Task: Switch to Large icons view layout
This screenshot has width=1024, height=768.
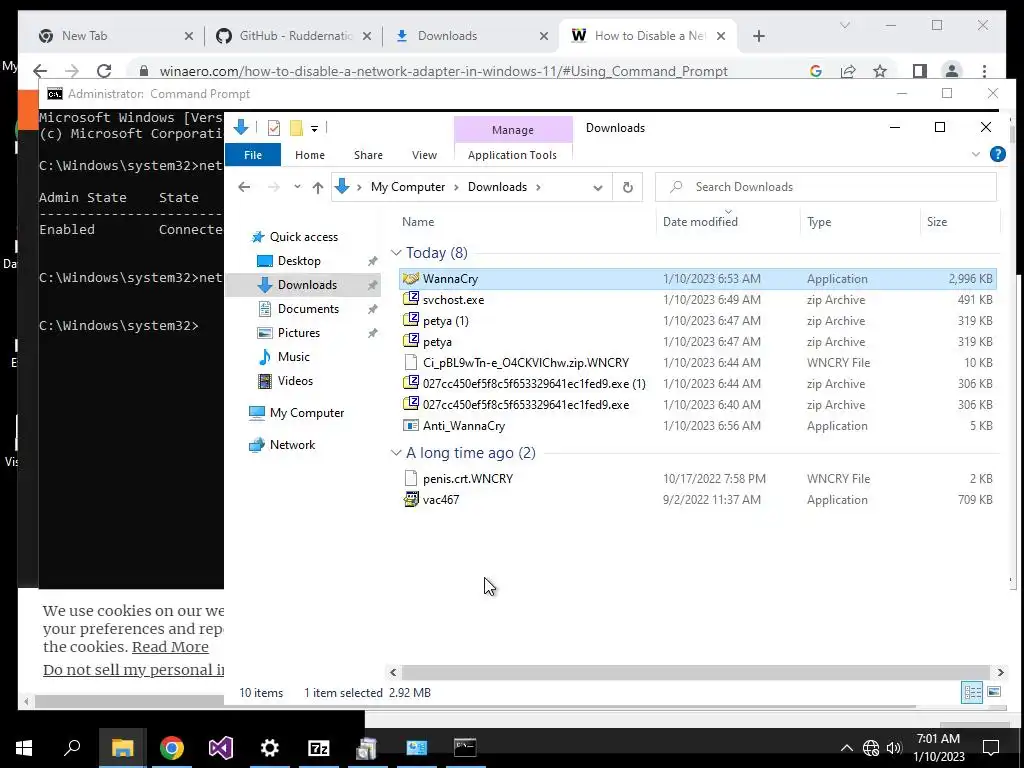Action: click(994, 692)
